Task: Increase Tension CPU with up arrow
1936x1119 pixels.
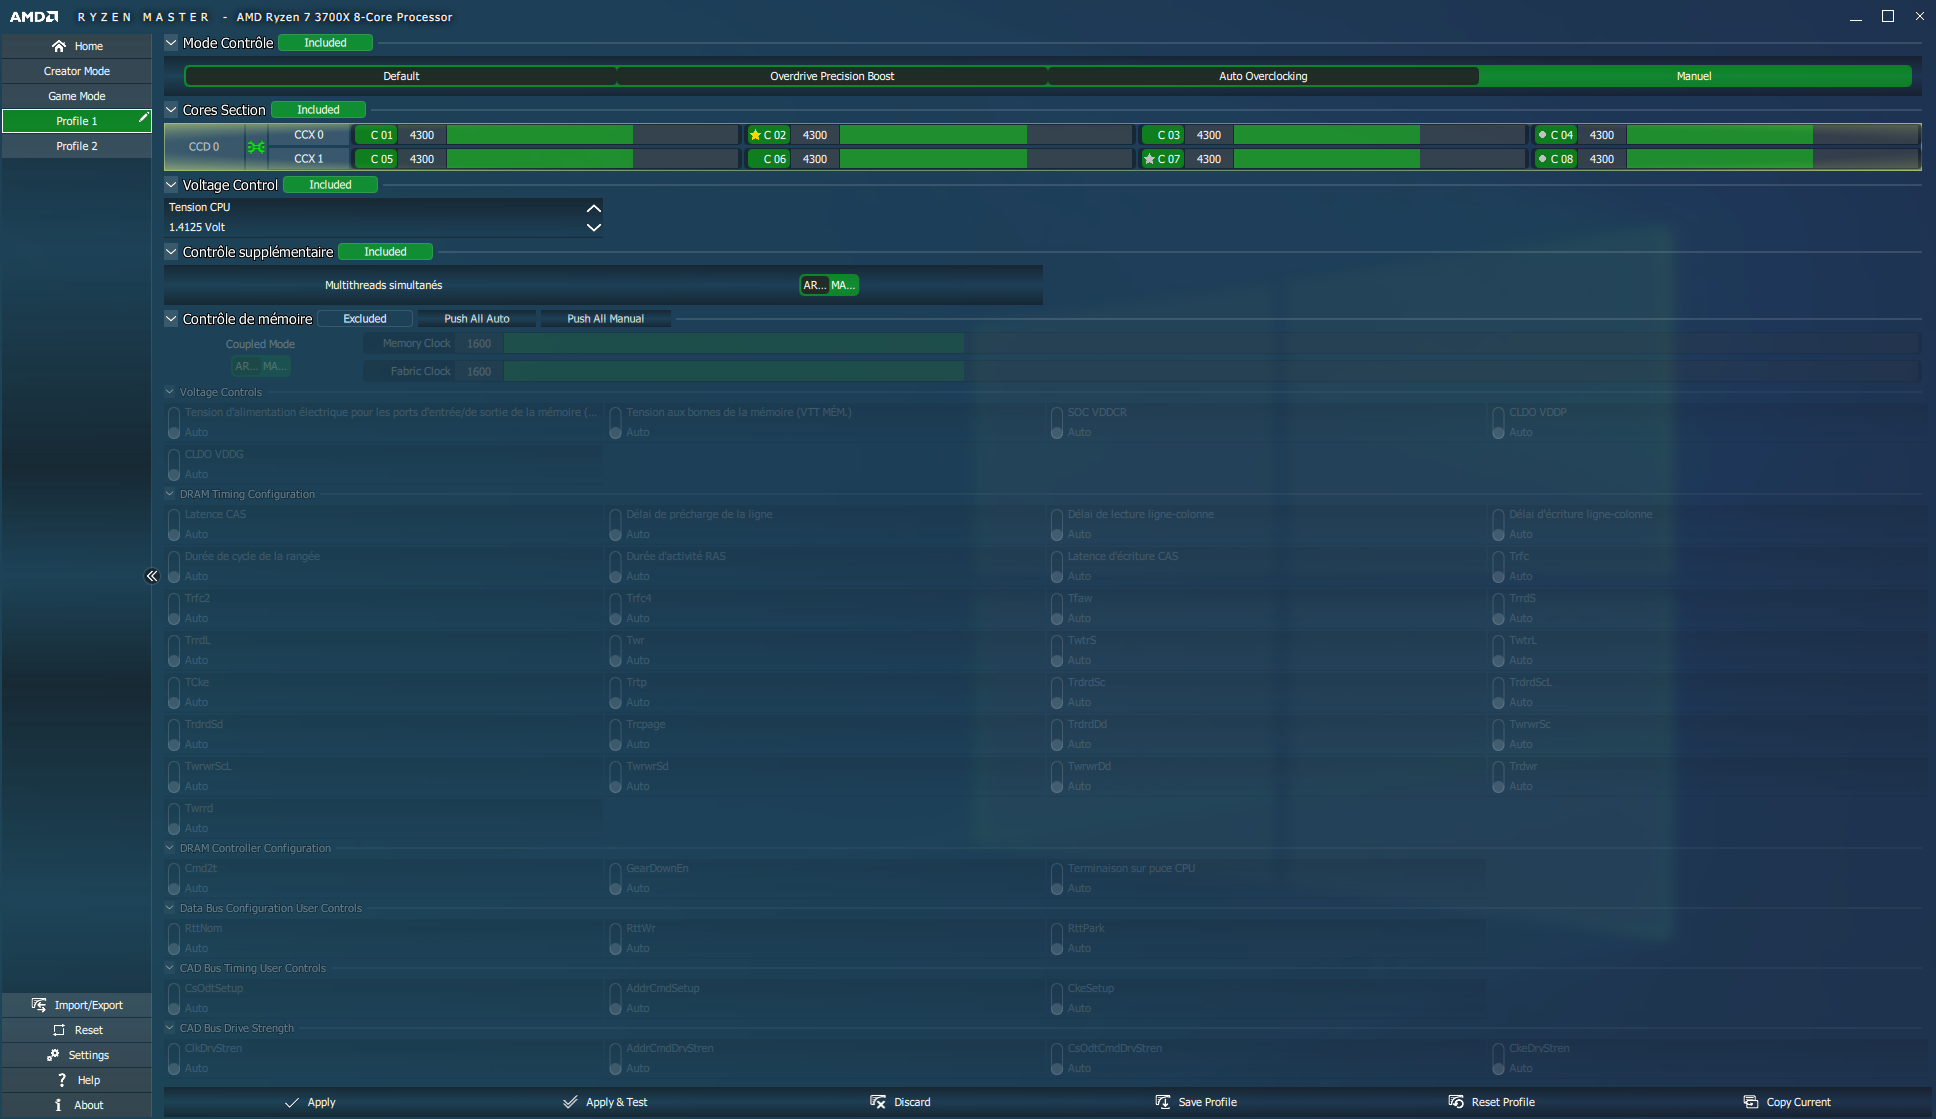Action: [593, 208]
